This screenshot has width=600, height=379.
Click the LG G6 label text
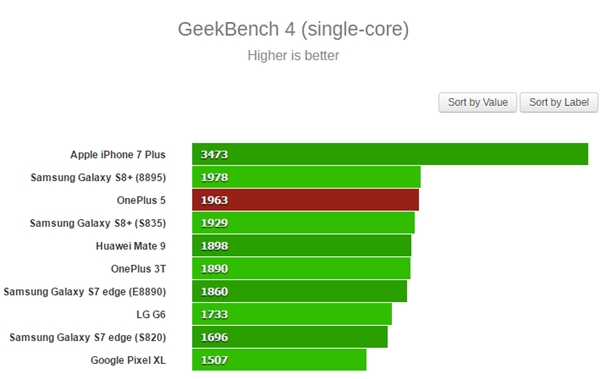pos(151,314)
